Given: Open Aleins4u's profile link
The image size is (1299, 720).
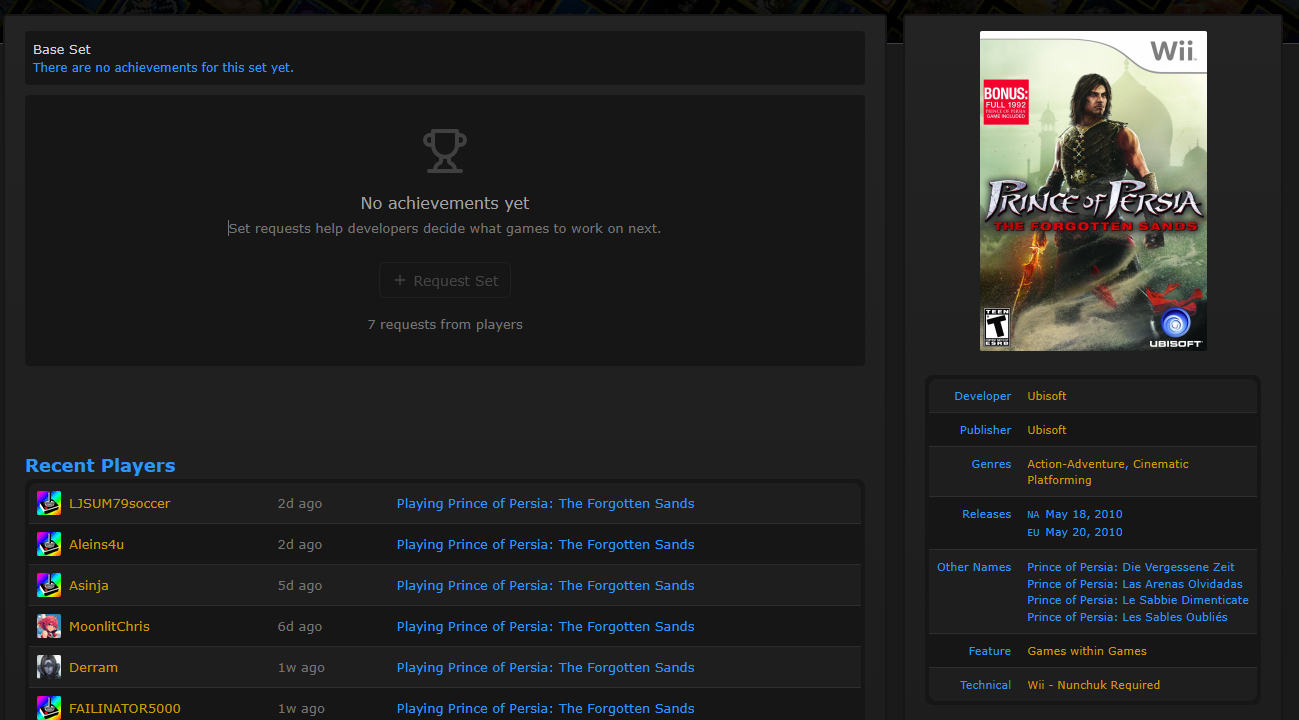Looking at the screenshot, I should tap(97, 544).
